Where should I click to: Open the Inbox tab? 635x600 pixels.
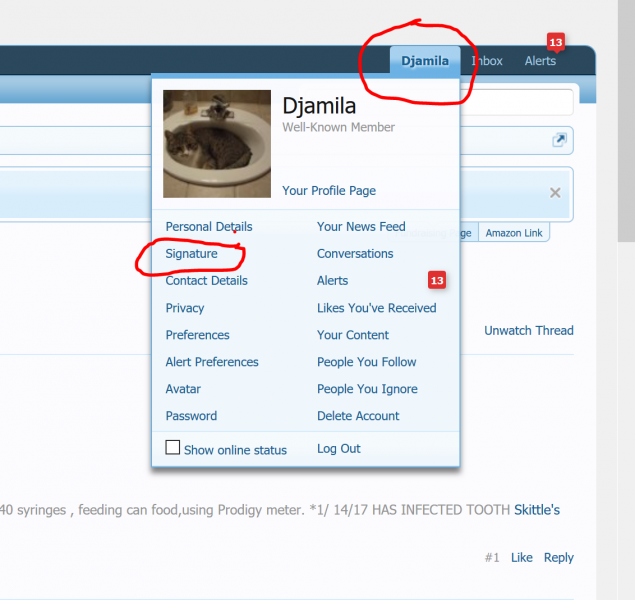pos(487,61)
